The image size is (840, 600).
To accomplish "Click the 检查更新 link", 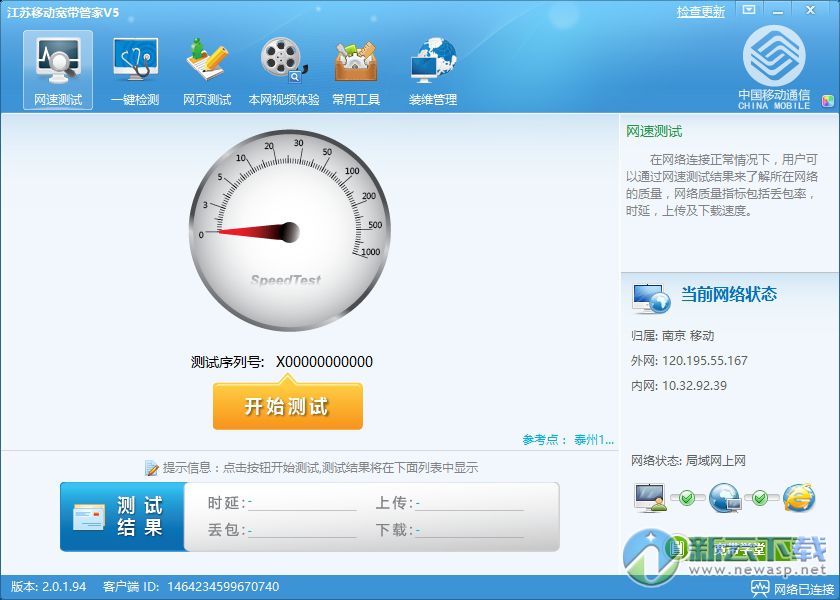I will point(700,12).
